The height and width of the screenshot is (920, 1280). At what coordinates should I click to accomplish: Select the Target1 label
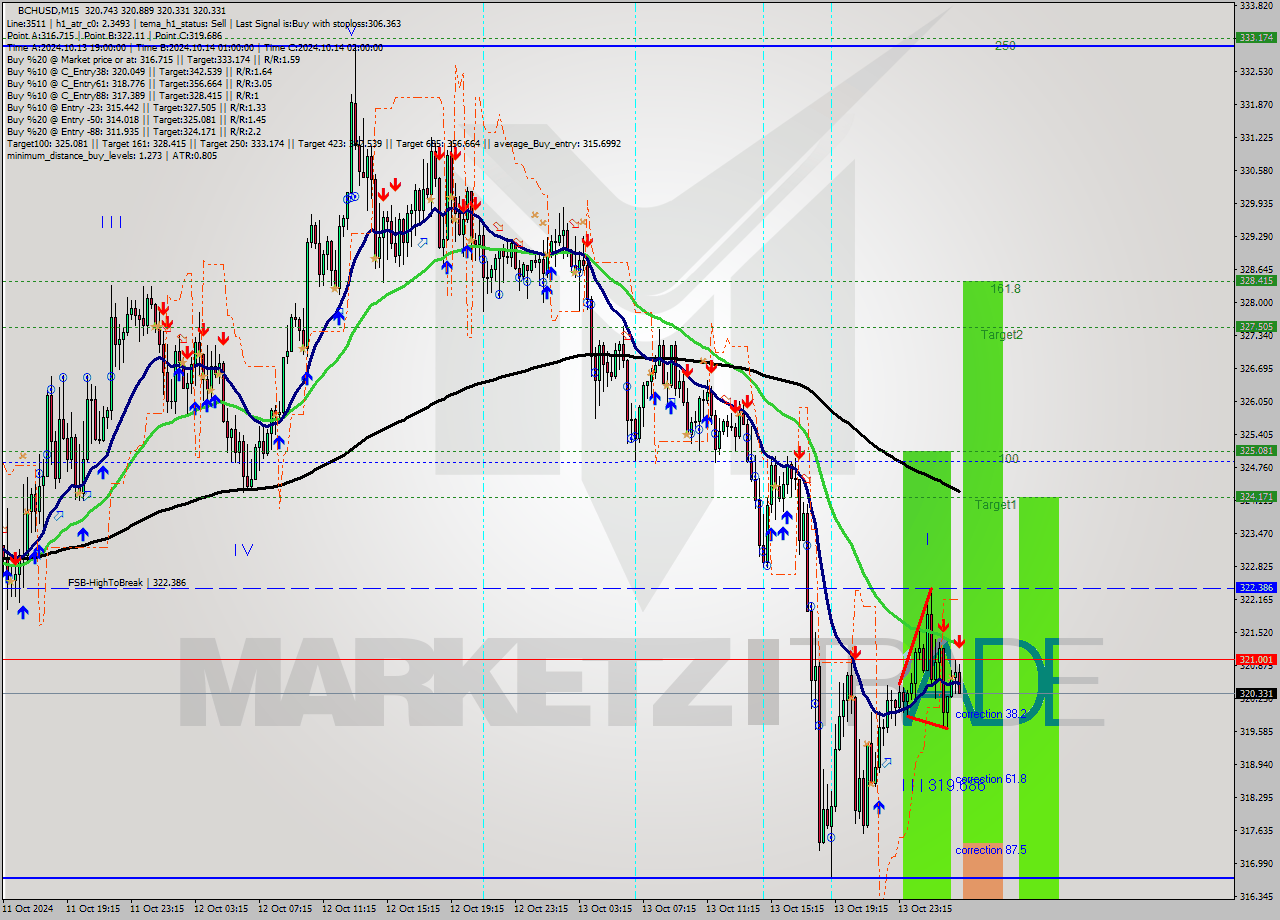pyautogui.click(x=996, y=505)
